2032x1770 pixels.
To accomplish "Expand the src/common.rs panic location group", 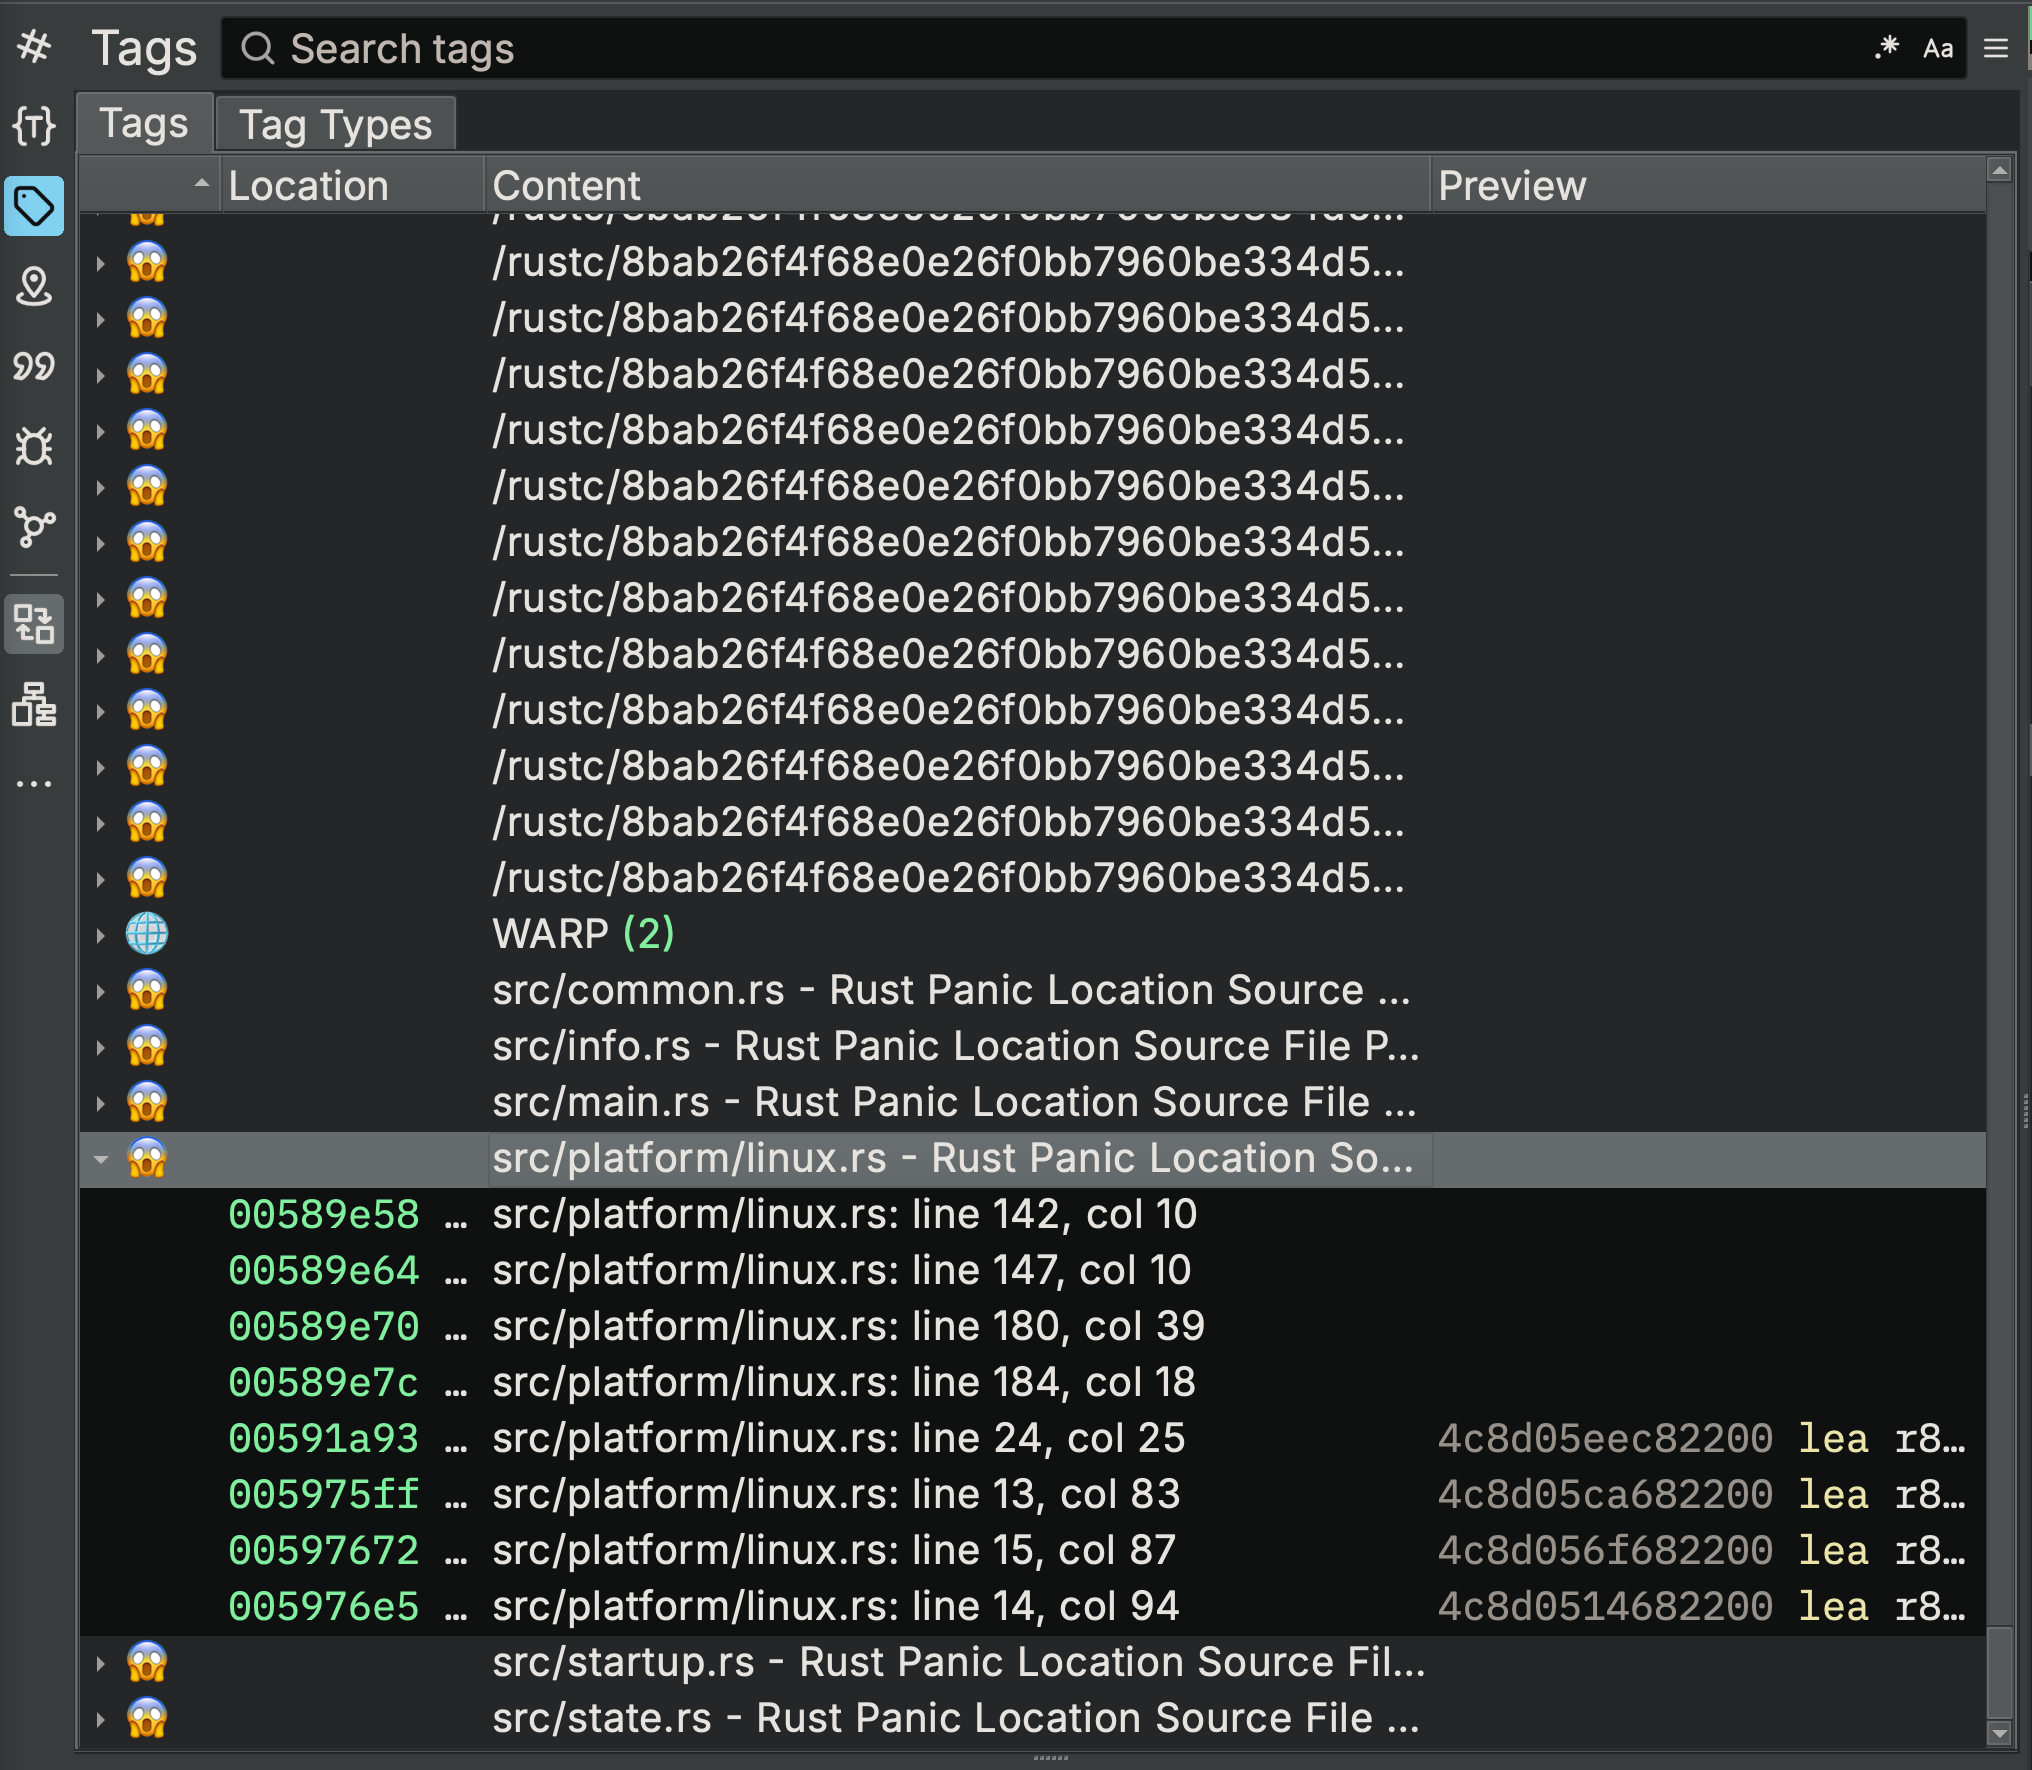I will coord(101,992).
